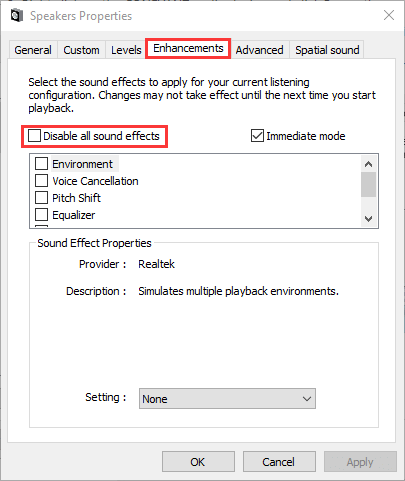Tick the Pitch Shift checkbox
Image resolution: width=405 pixels, height=481 pixels.
tap(41, 198)
